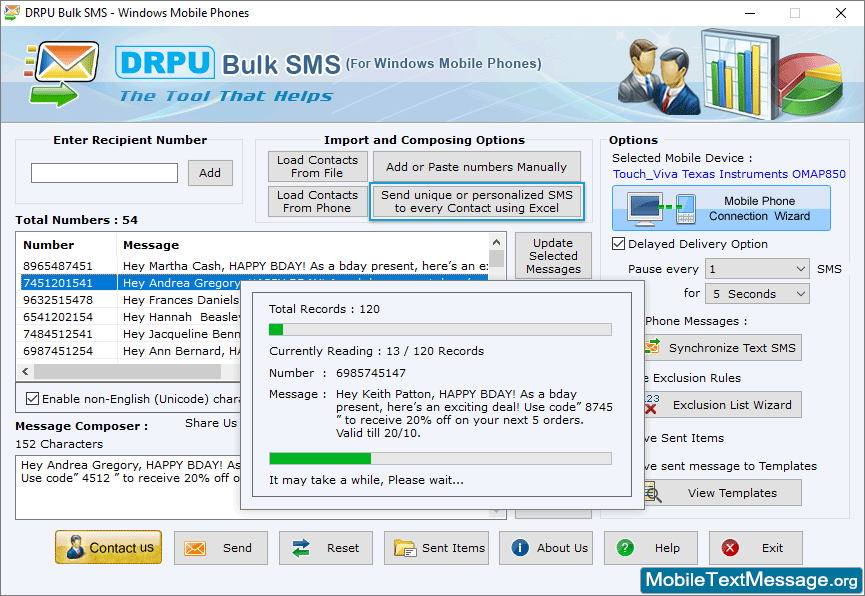
Task: Click the horizontal scrollbar thumb of contact list
Action: [x=127, y=371]
